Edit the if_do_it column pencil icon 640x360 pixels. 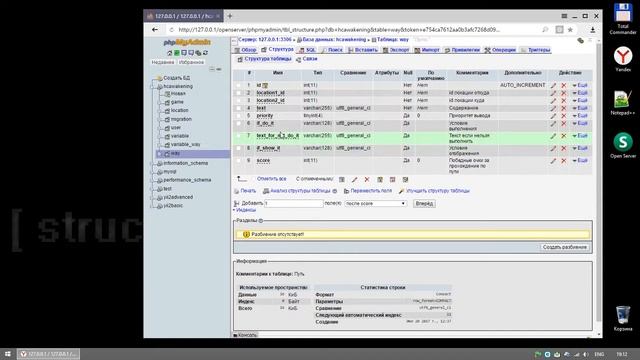click(553, 124)
